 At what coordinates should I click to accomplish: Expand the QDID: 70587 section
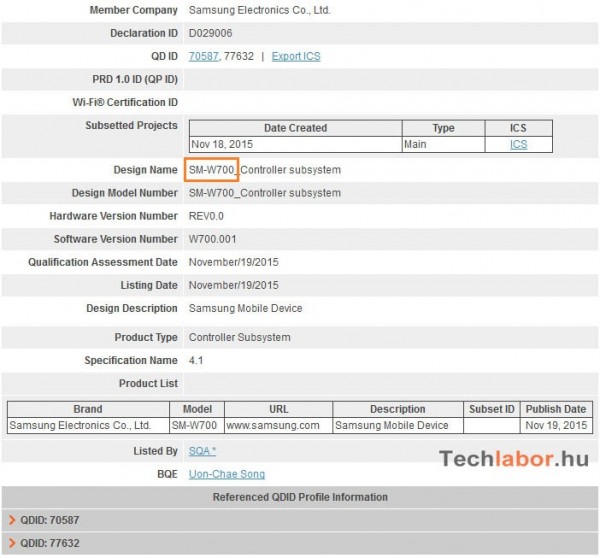pos(300,520)
